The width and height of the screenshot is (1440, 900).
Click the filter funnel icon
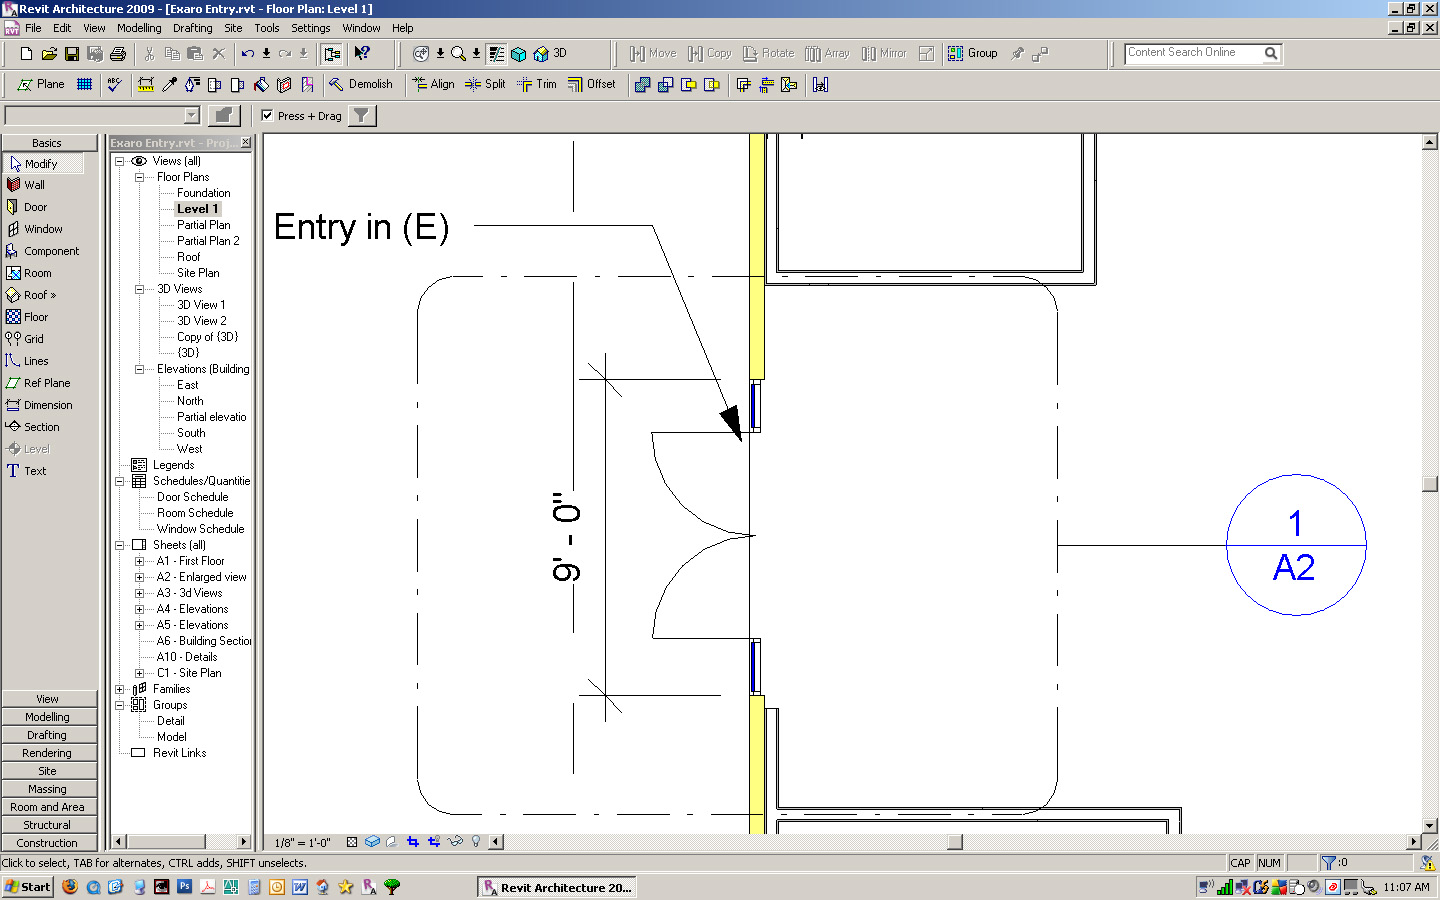361,116
